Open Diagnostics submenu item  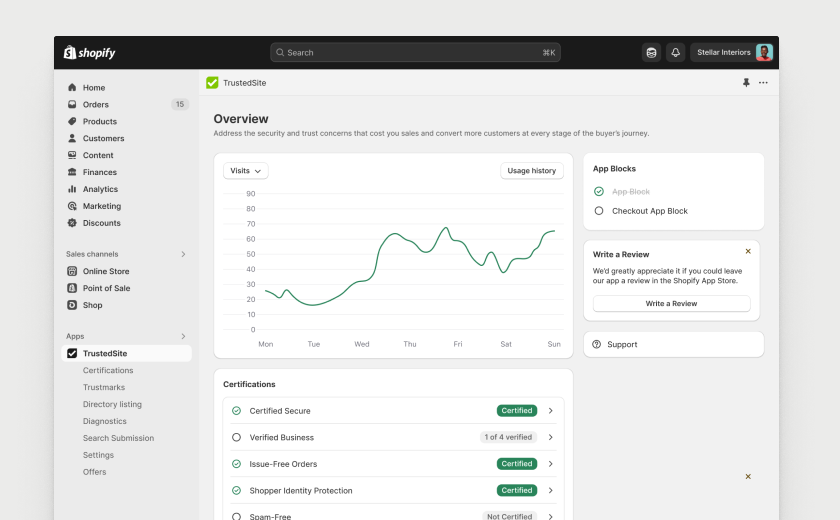105,421
